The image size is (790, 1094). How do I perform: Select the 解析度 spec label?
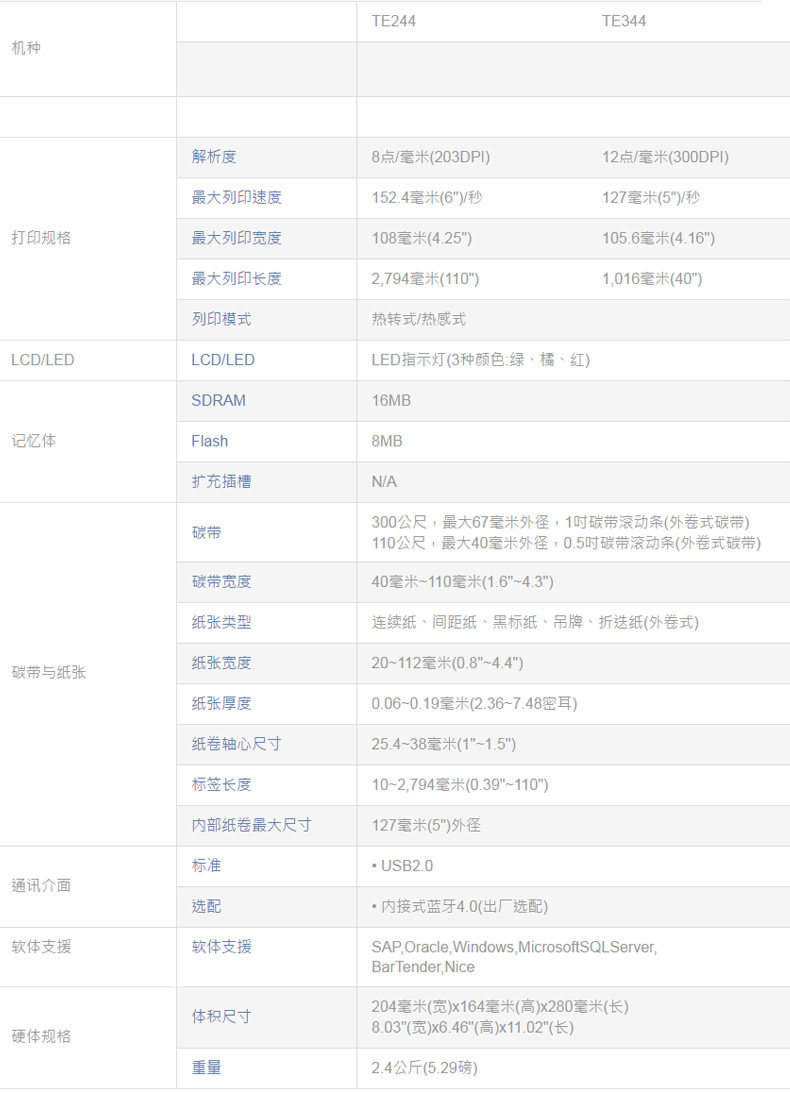coord(214,156)
